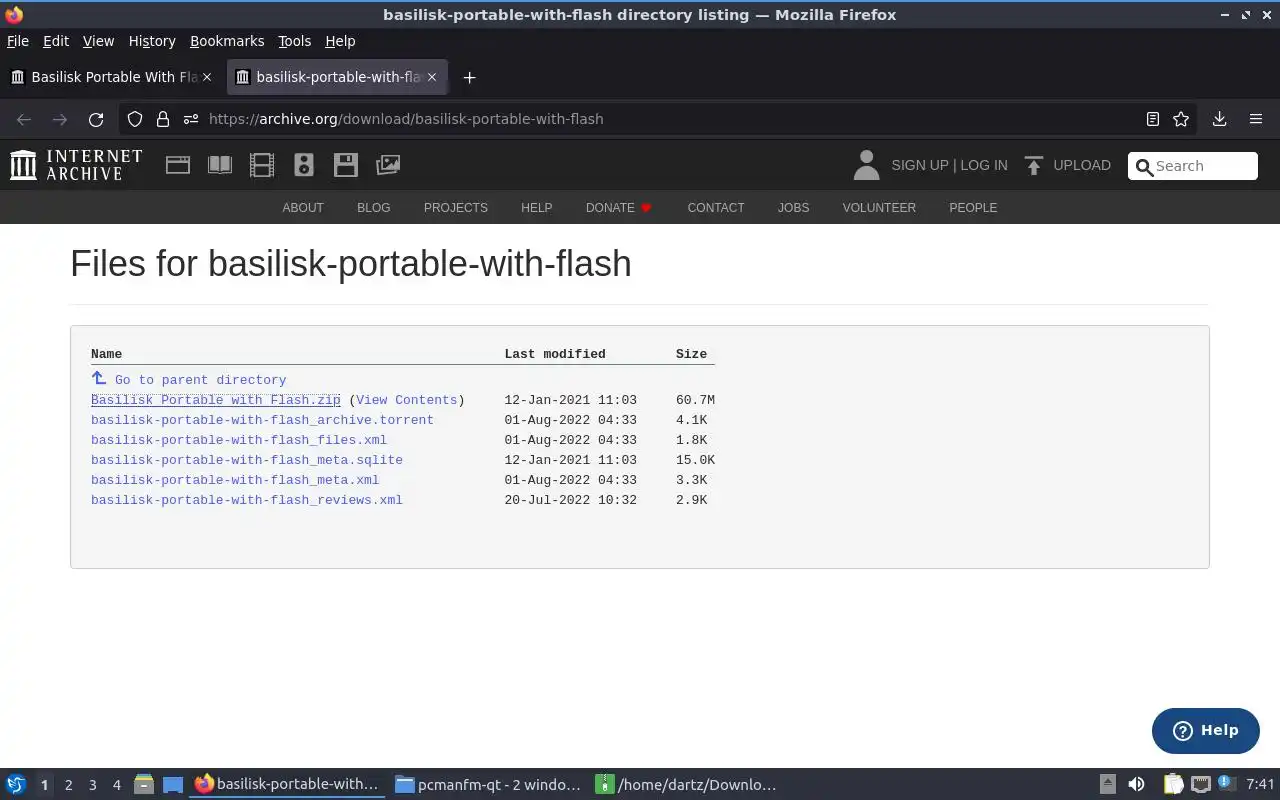Bookmark this page with the star
The image size is (1280, 800).
(x=1181, y=119)
